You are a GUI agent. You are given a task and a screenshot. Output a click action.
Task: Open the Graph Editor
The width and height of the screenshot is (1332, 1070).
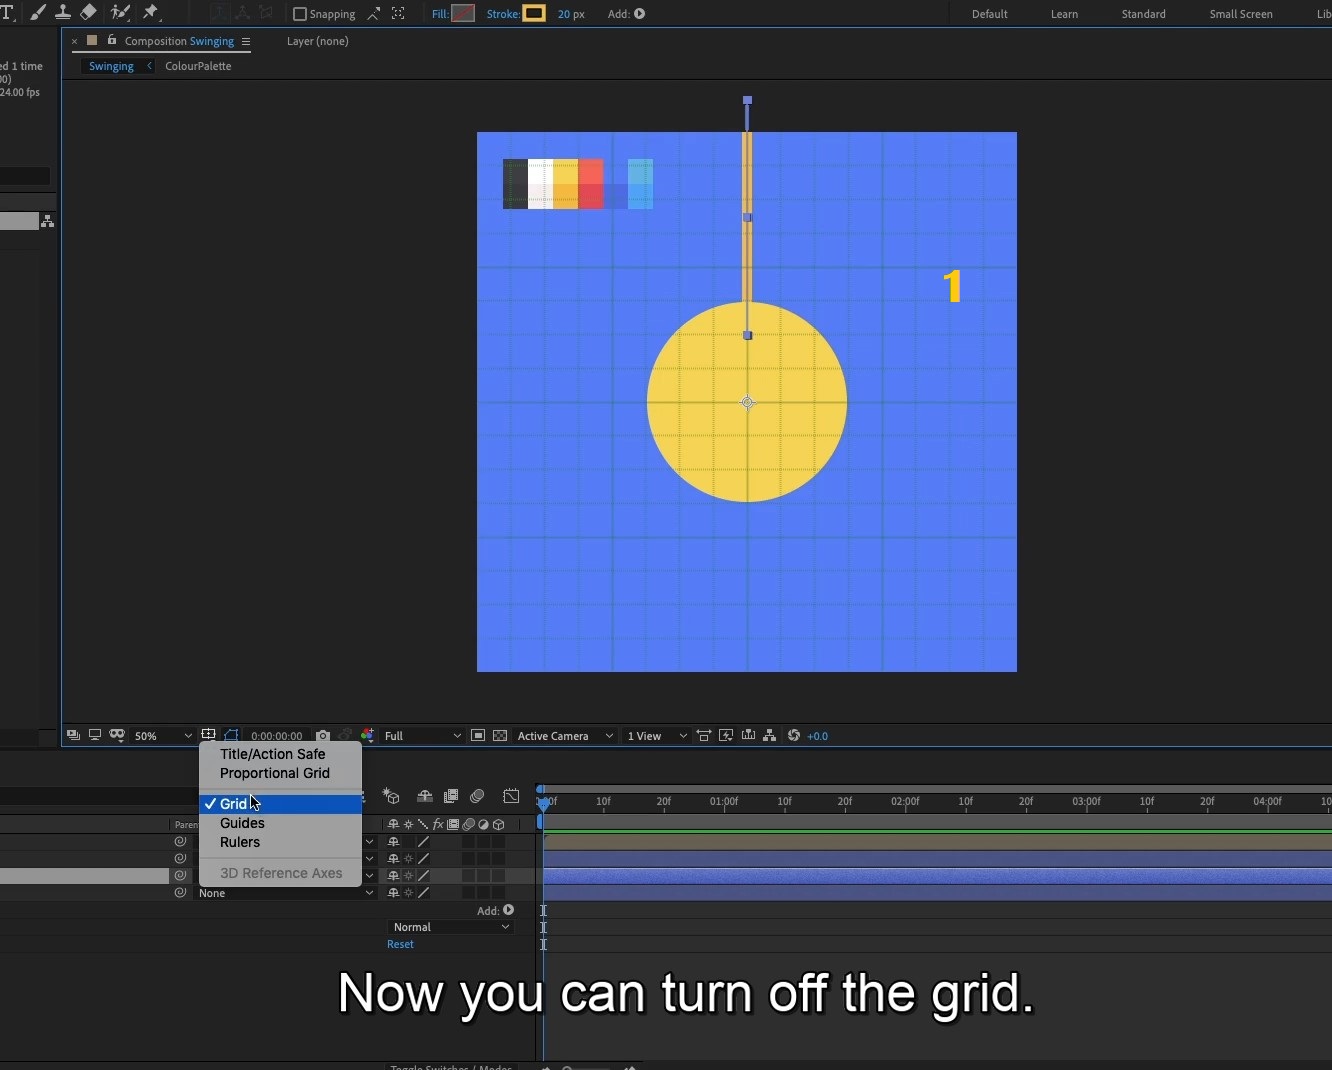pos(511,797)
